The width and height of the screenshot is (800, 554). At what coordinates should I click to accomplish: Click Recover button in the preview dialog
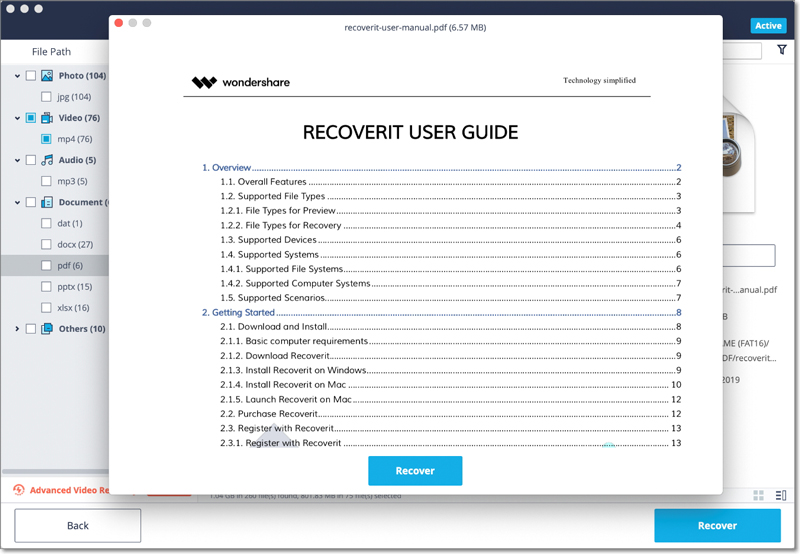pos(415,470)
